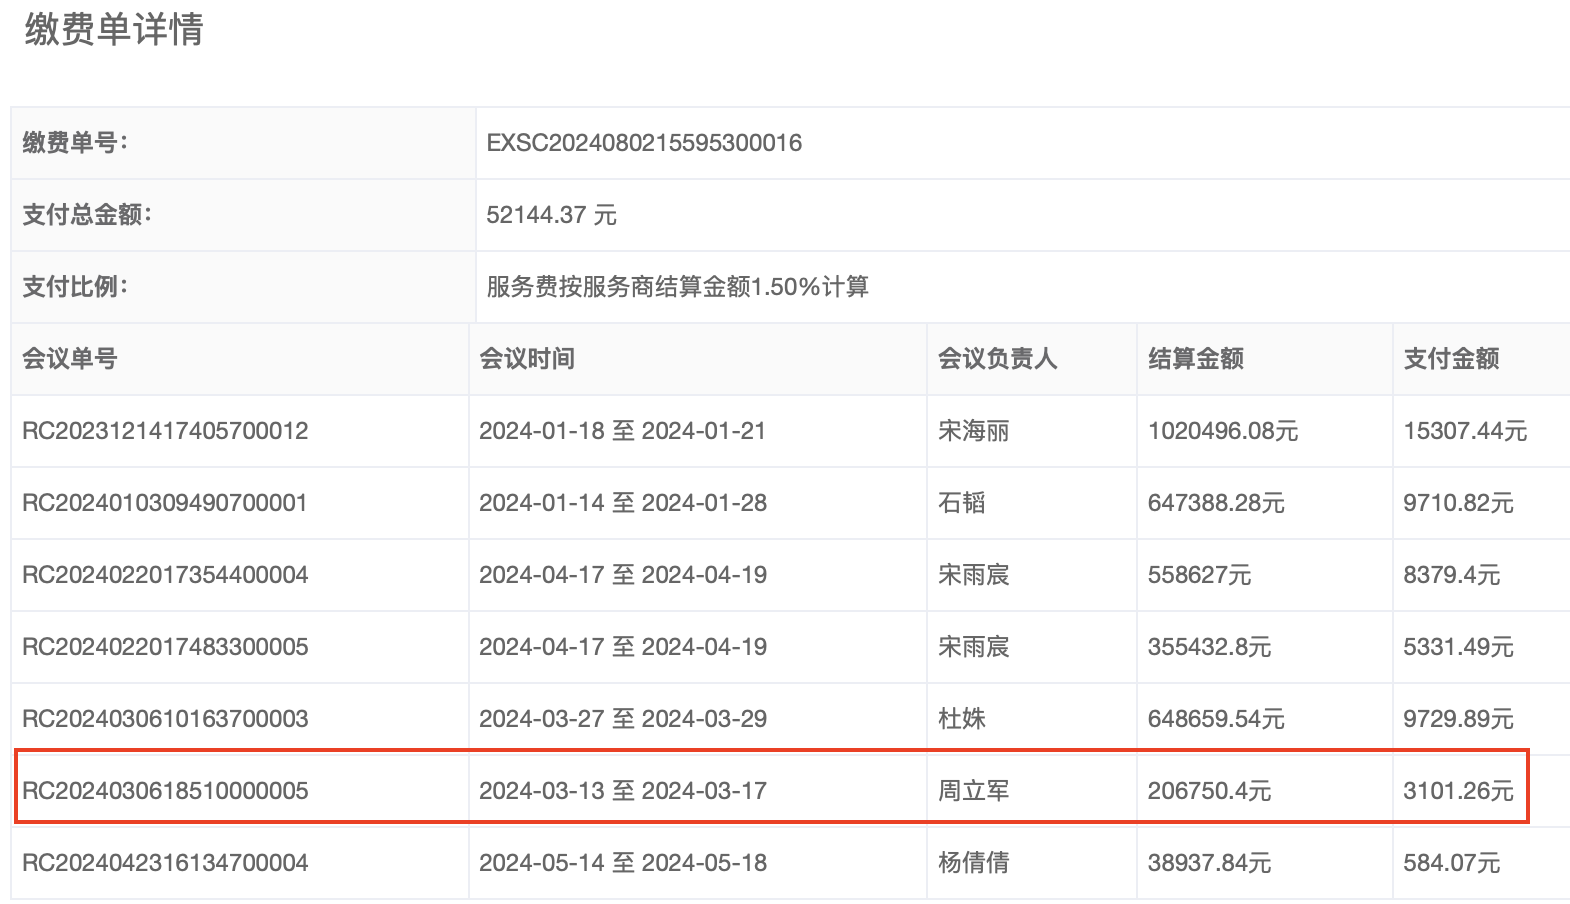Image resolution: width=1570 pixels, height=904 pixels.
Task: Click the 结算金额 column header
Action: click(x=1196, y=359)
